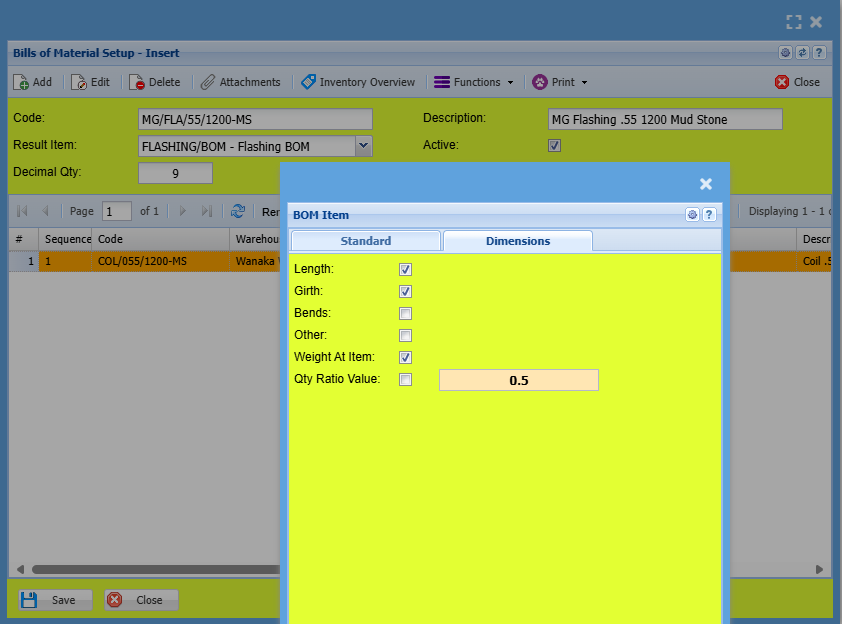Screen dimensions: 842x624
Task: Switch to the Standard tab
Action: (365, 241)
